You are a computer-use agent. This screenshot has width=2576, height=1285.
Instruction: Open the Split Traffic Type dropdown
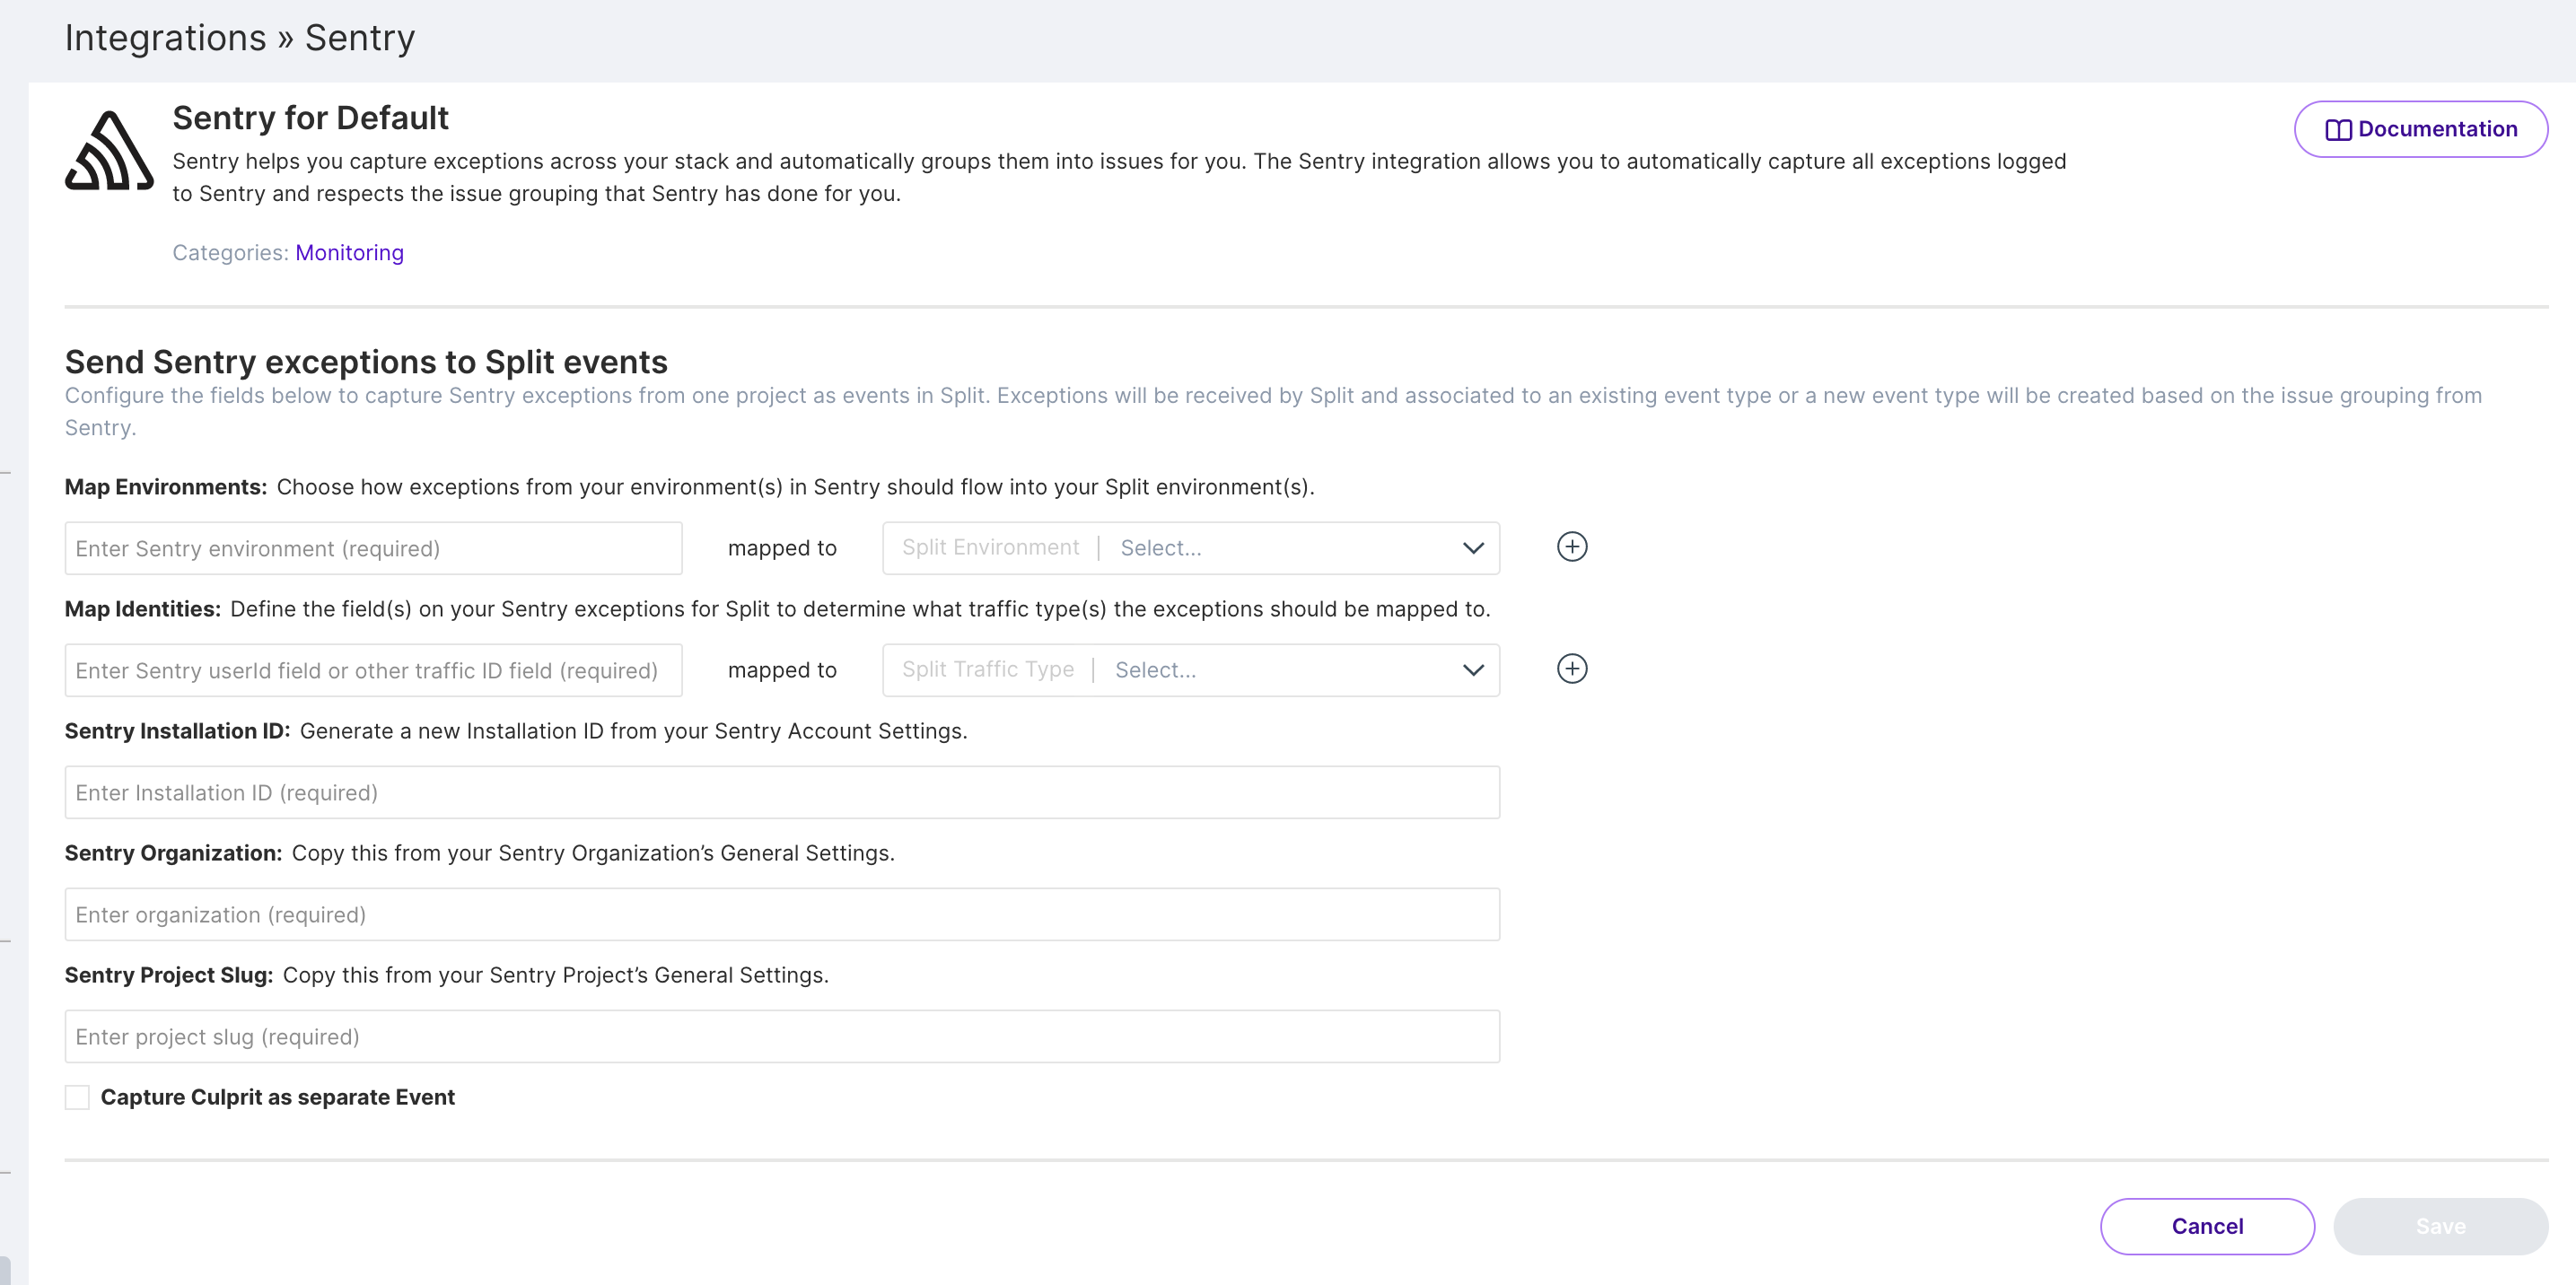1189,670
